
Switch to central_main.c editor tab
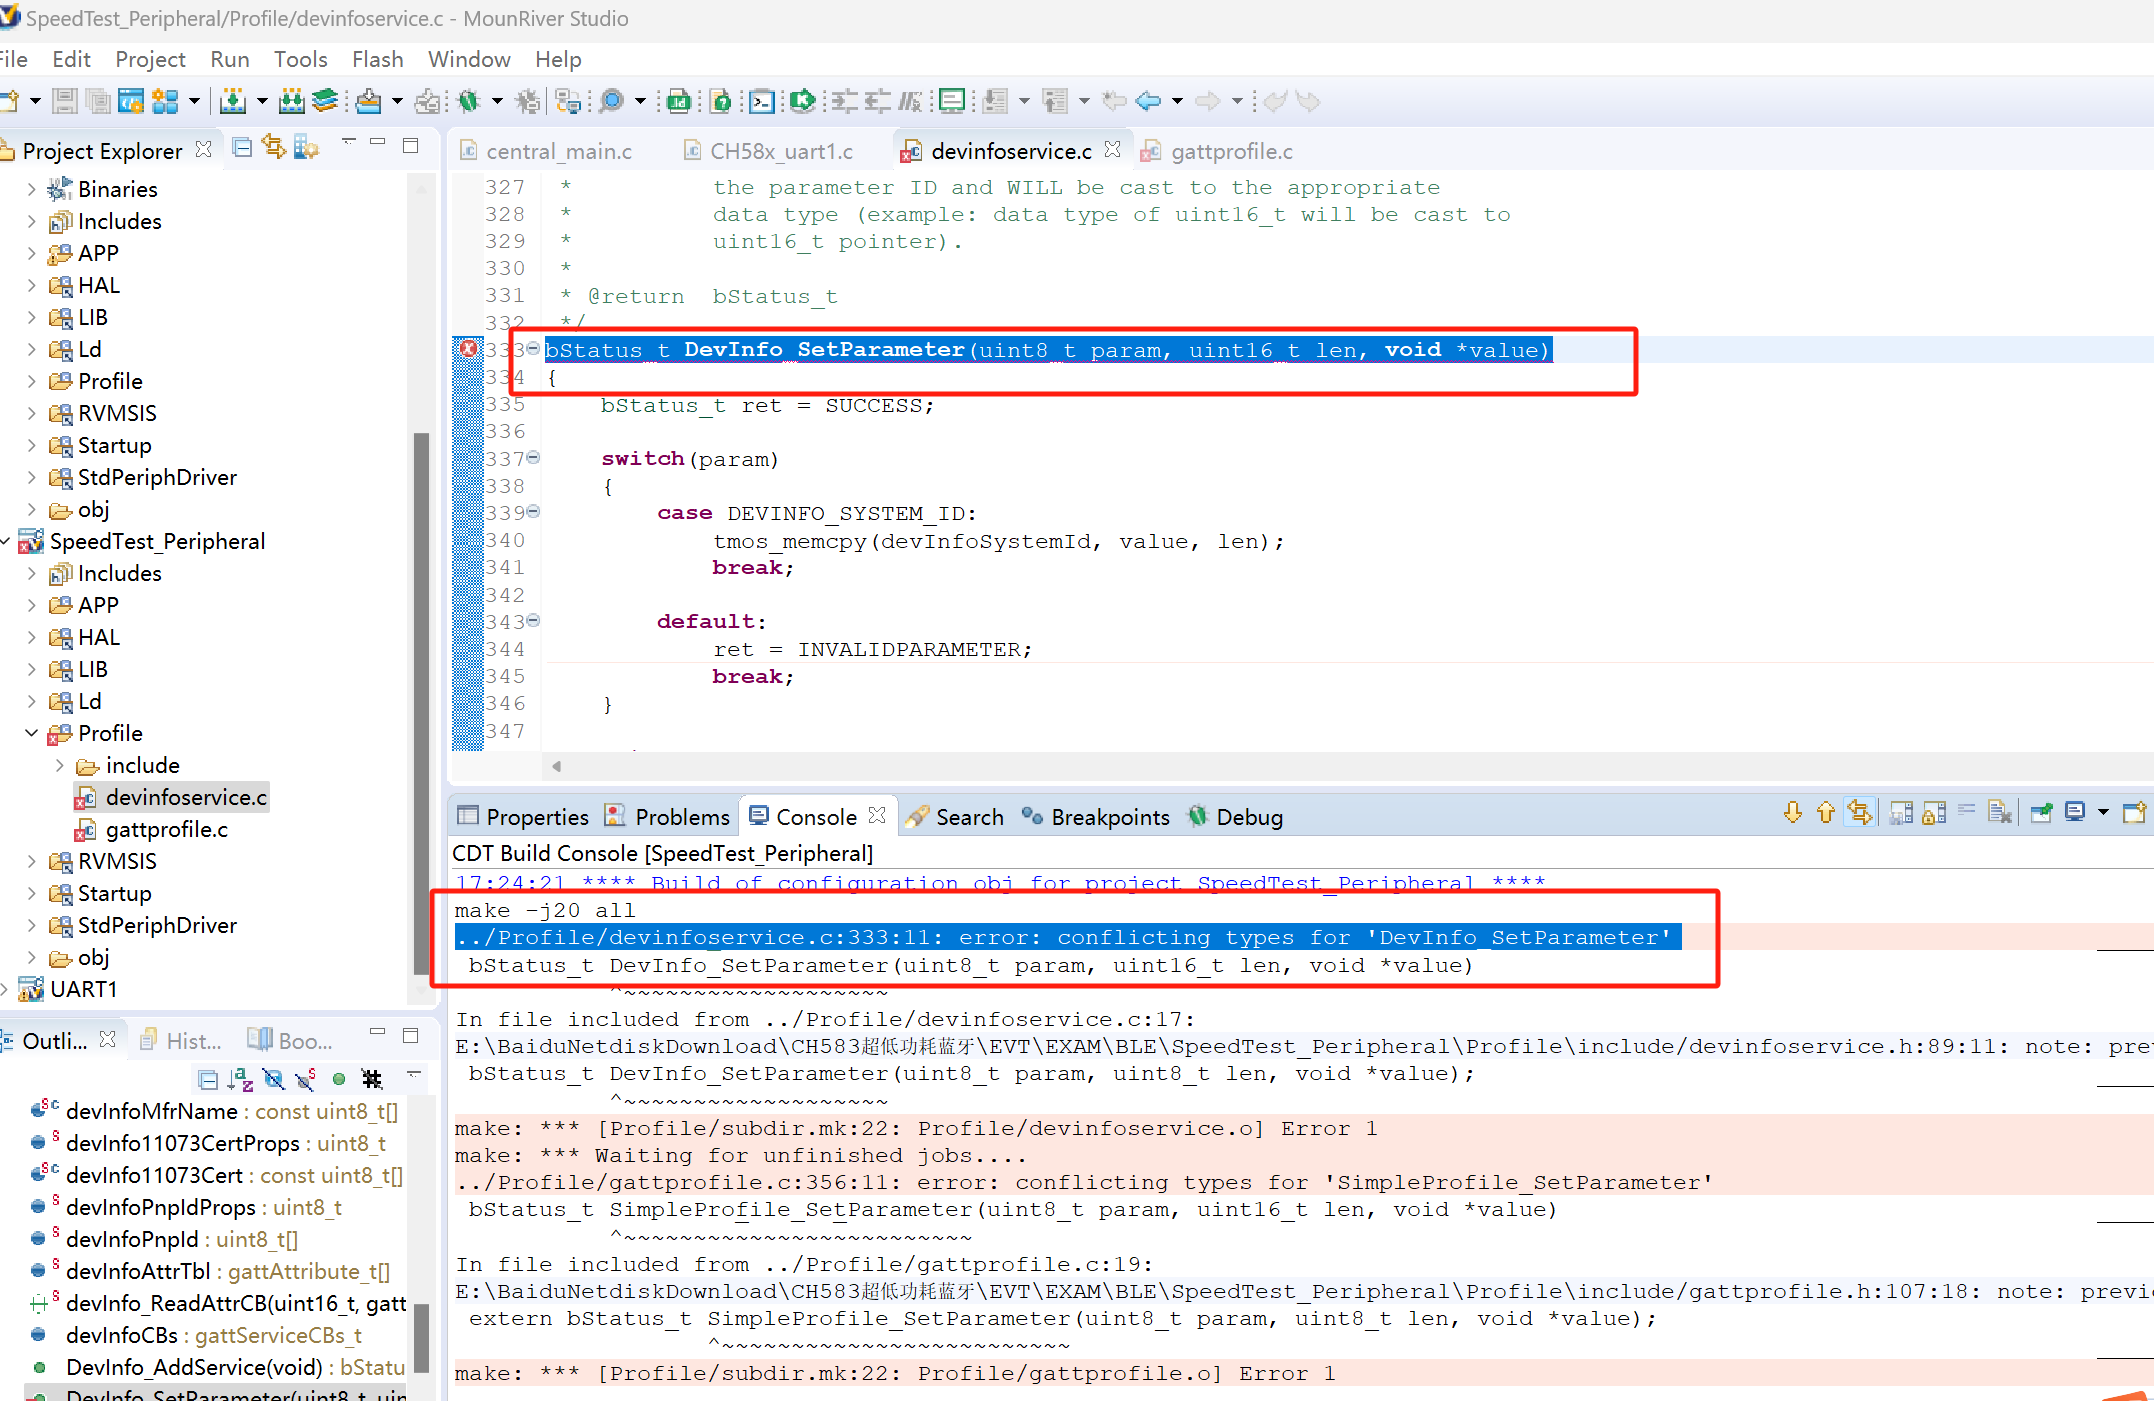(x=546, y=151)
